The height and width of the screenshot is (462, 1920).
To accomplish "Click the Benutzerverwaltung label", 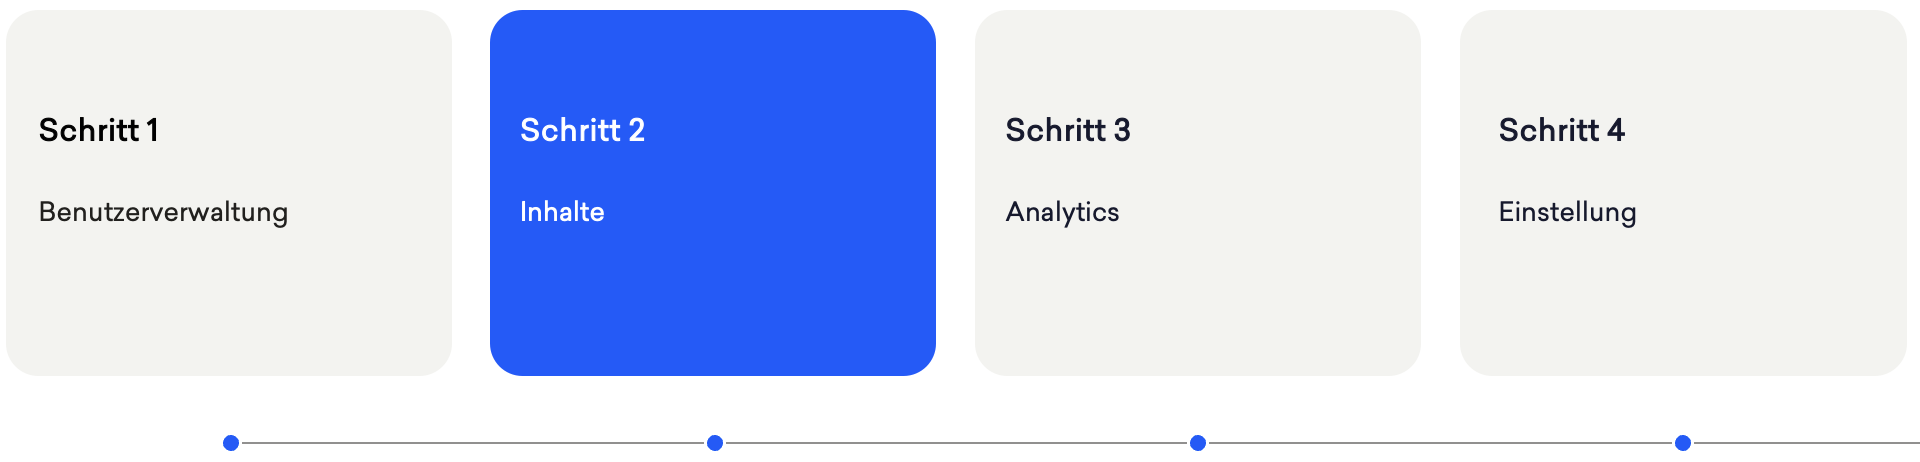I will coord(163,212).
